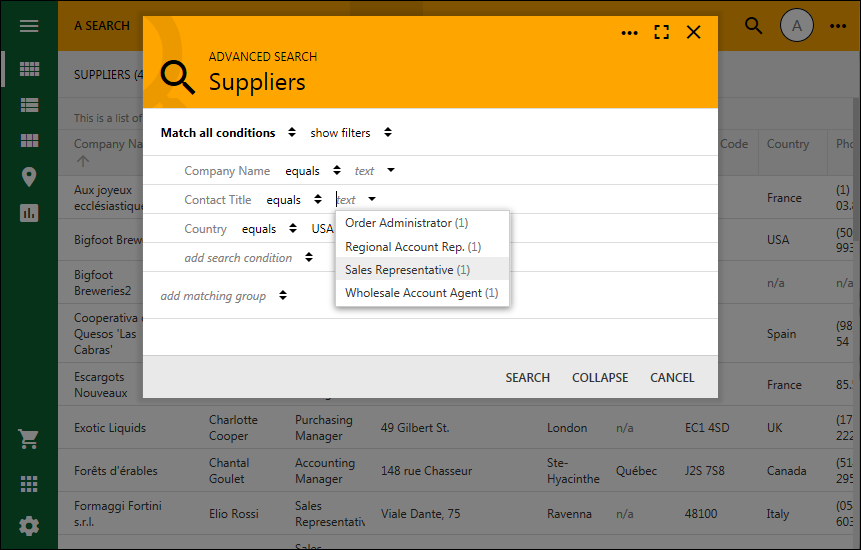The height and width of the screenshot is (550, 861).
Task: Close the Advanced Search dialog
Action: pyautogui.click(x=694, y=32)
